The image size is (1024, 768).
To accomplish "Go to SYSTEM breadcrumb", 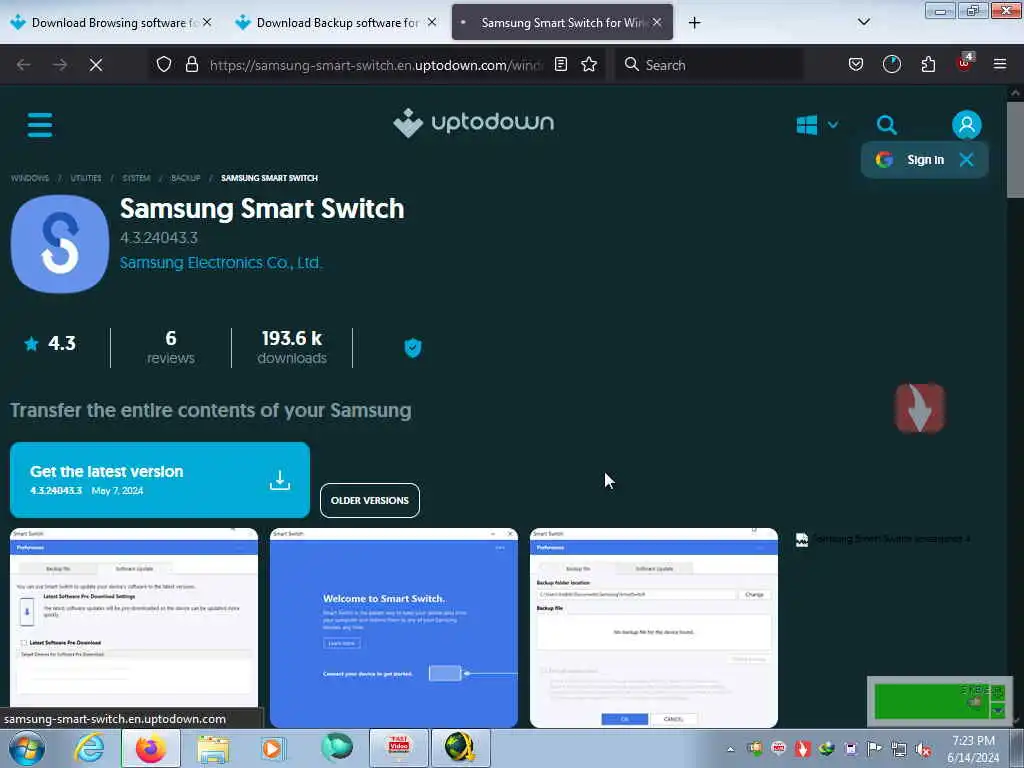I will coord(136,178).
